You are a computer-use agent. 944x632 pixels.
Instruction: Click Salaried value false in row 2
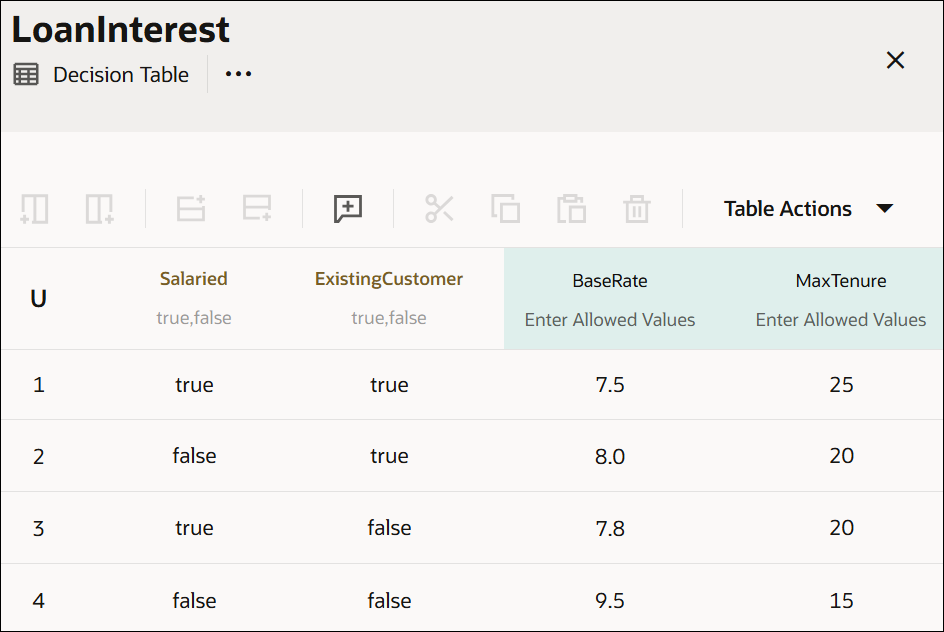point(194,456)
